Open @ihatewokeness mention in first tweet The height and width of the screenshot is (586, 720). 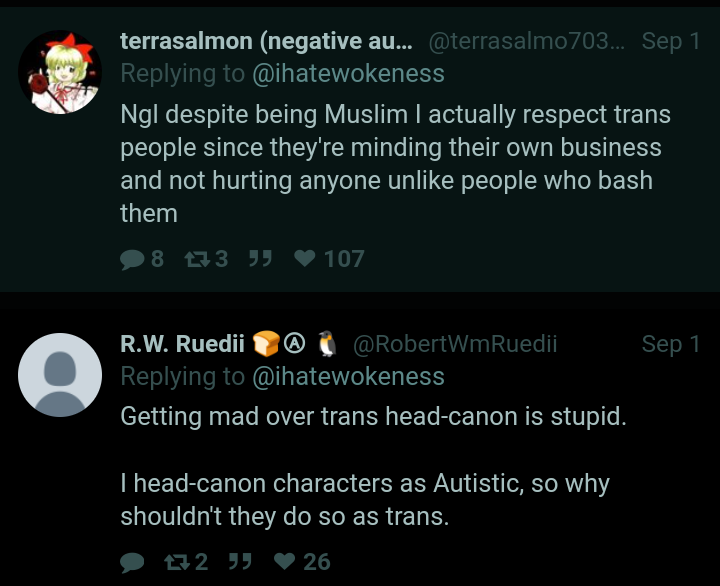coord(348,73)
